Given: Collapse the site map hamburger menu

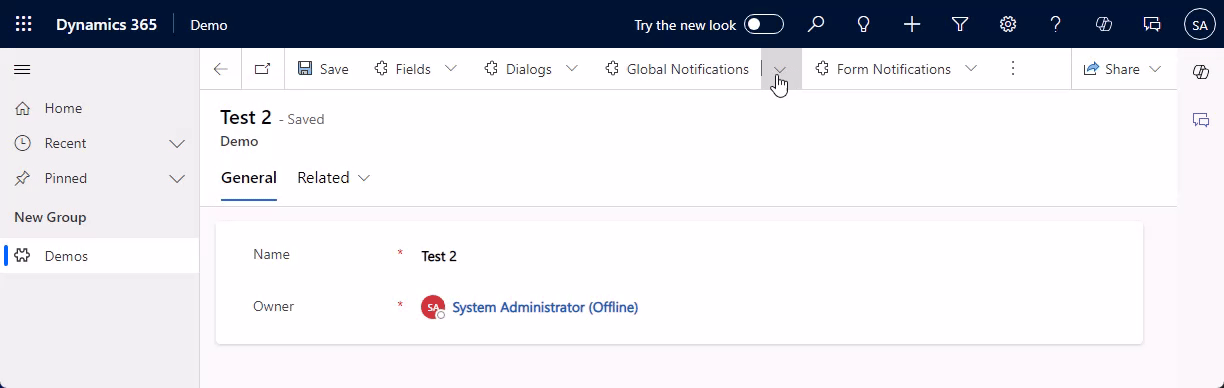Looking at the screenshot, I should tap(22, 69).
